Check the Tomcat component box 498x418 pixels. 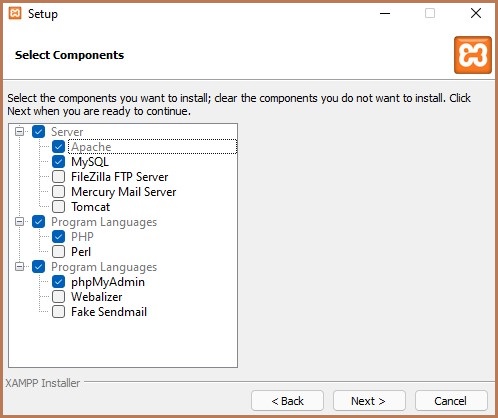click(58, 207)
